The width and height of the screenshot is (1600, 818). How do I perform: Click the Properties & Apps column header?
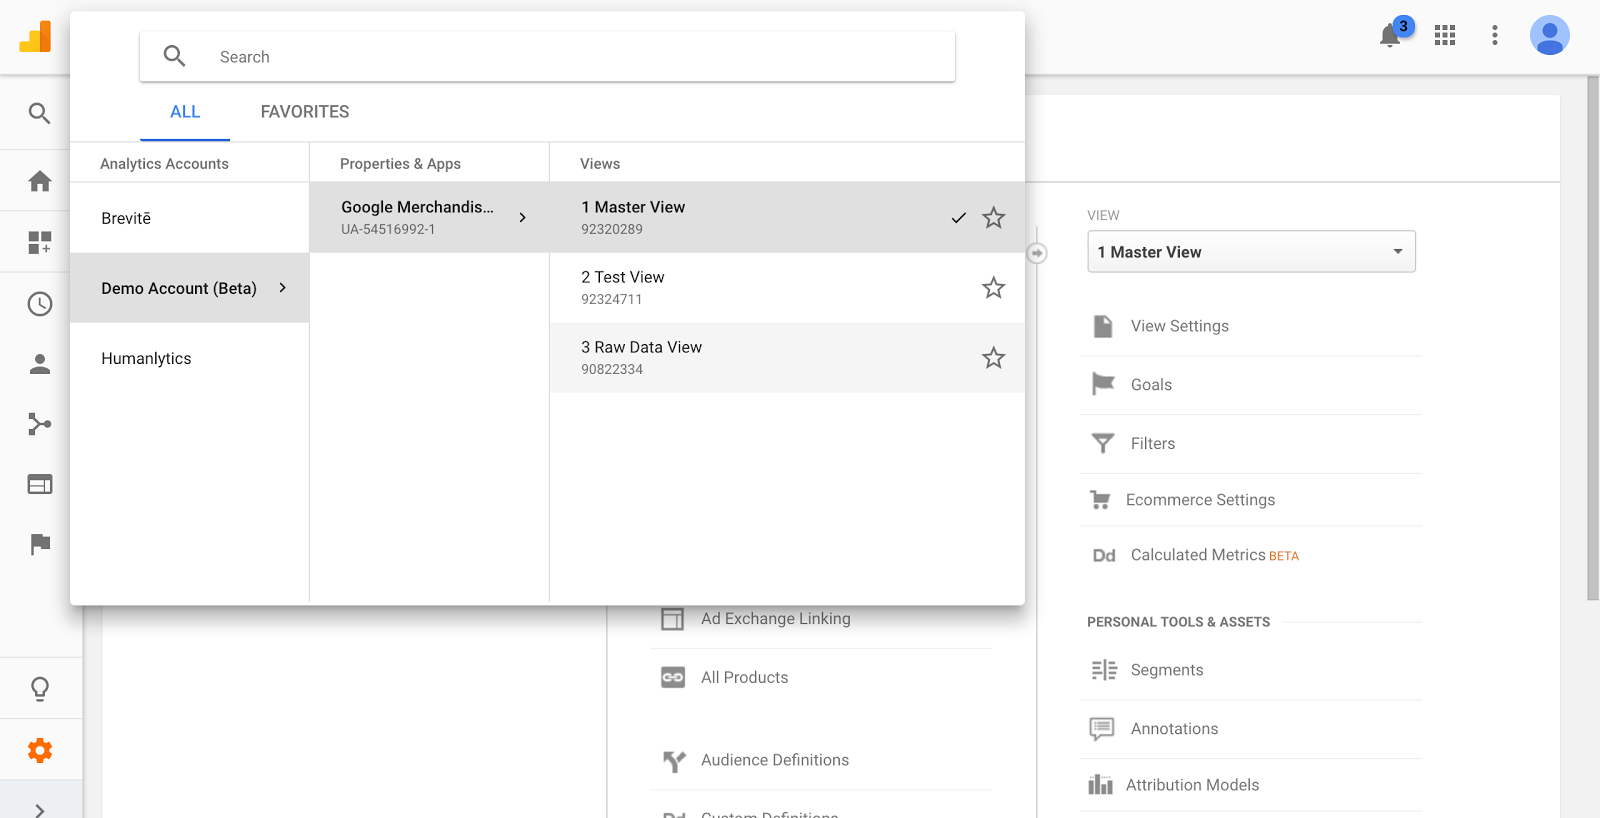tap(400, 164)
